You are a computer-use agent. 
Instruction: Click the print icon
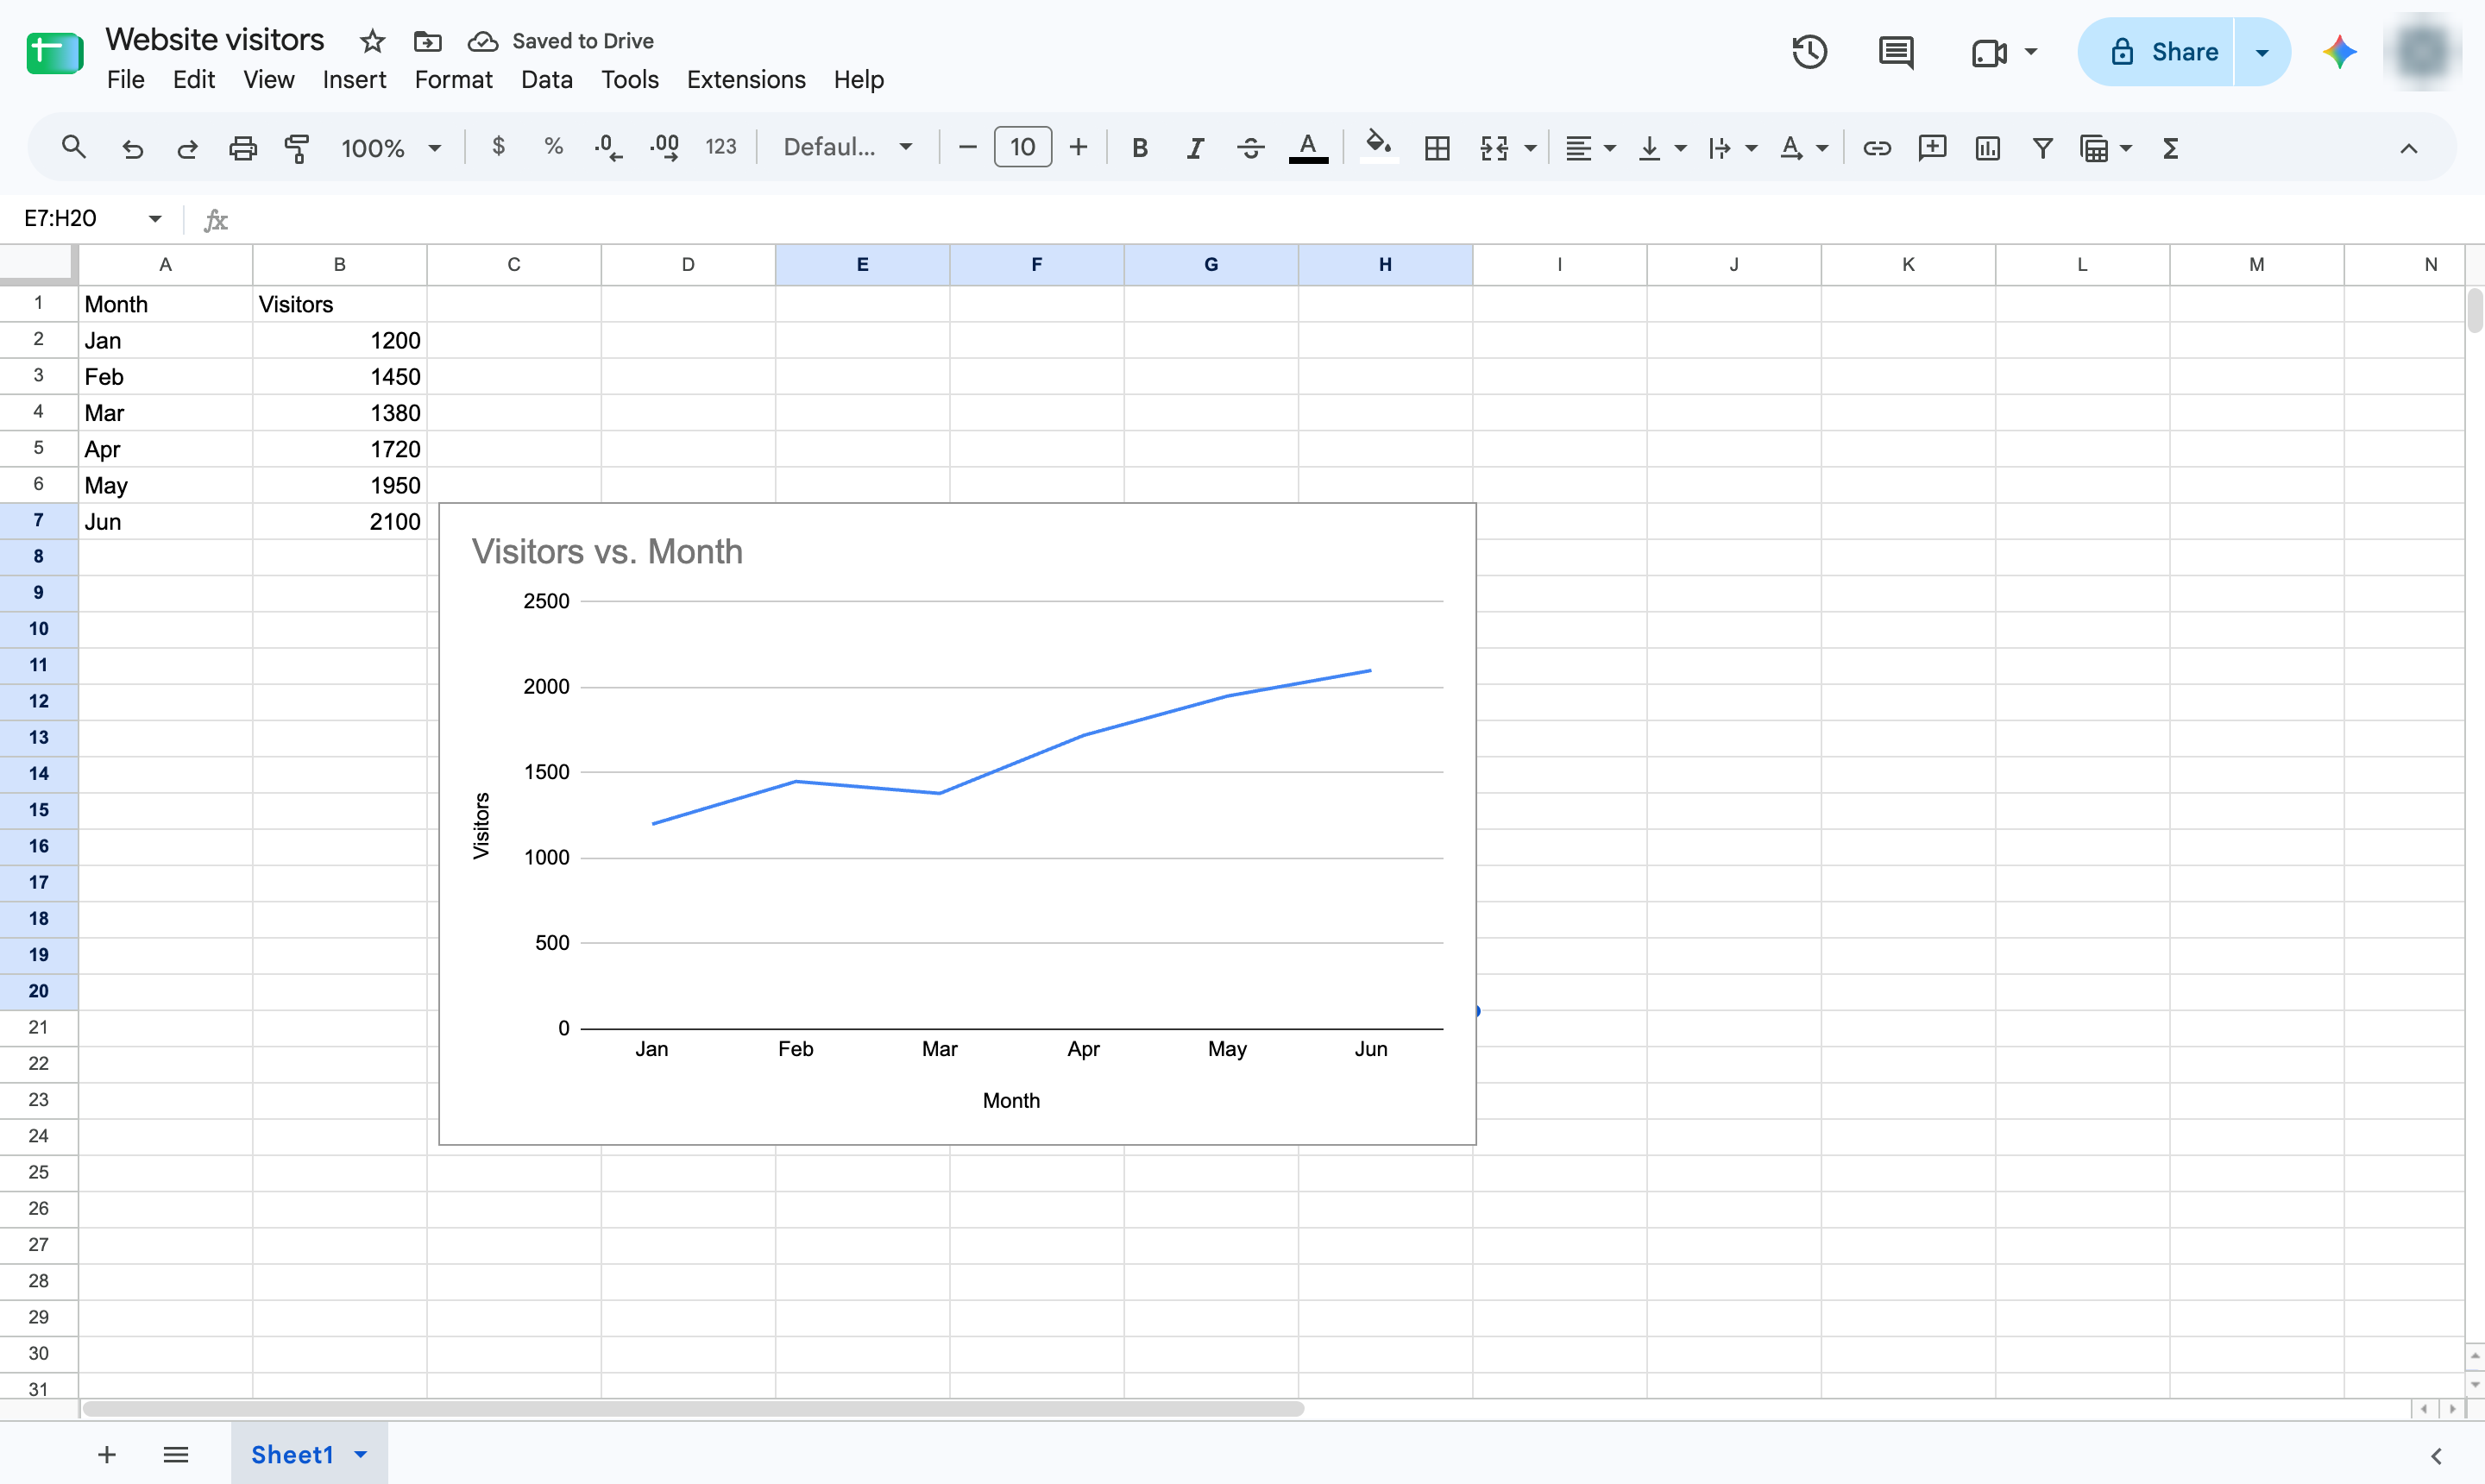pos(243,148)
